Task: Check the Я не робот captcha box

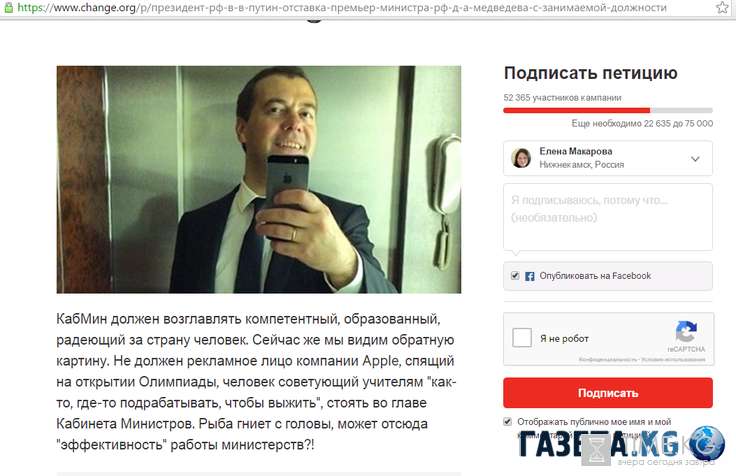Action: [521, 338]
